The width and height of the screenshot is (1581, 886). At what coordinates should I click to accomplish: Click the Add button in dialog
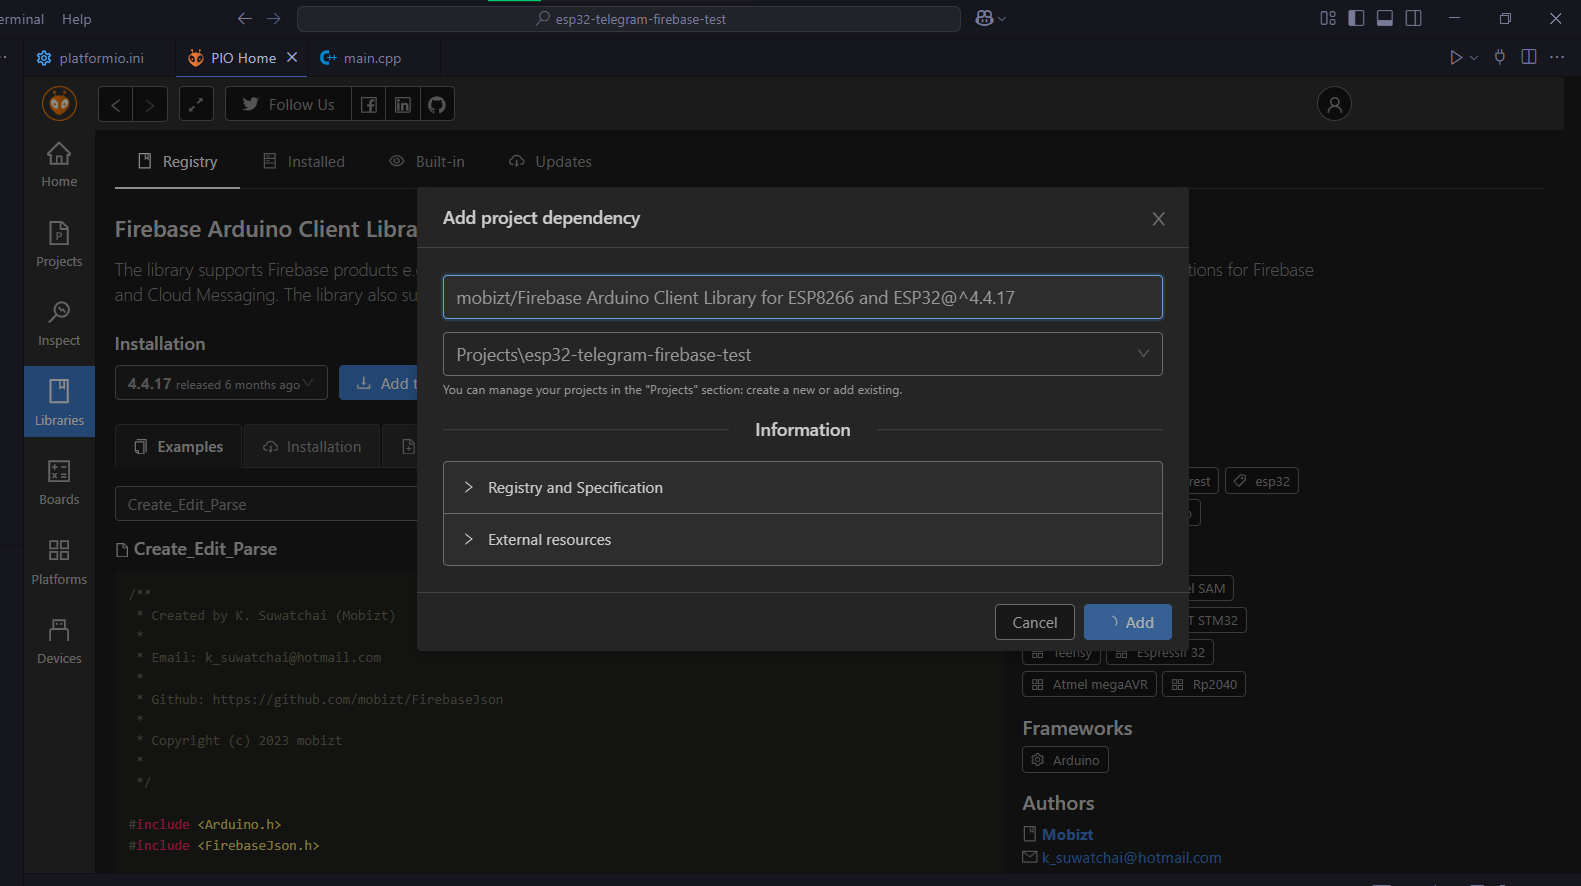[x=1128, y=622]
